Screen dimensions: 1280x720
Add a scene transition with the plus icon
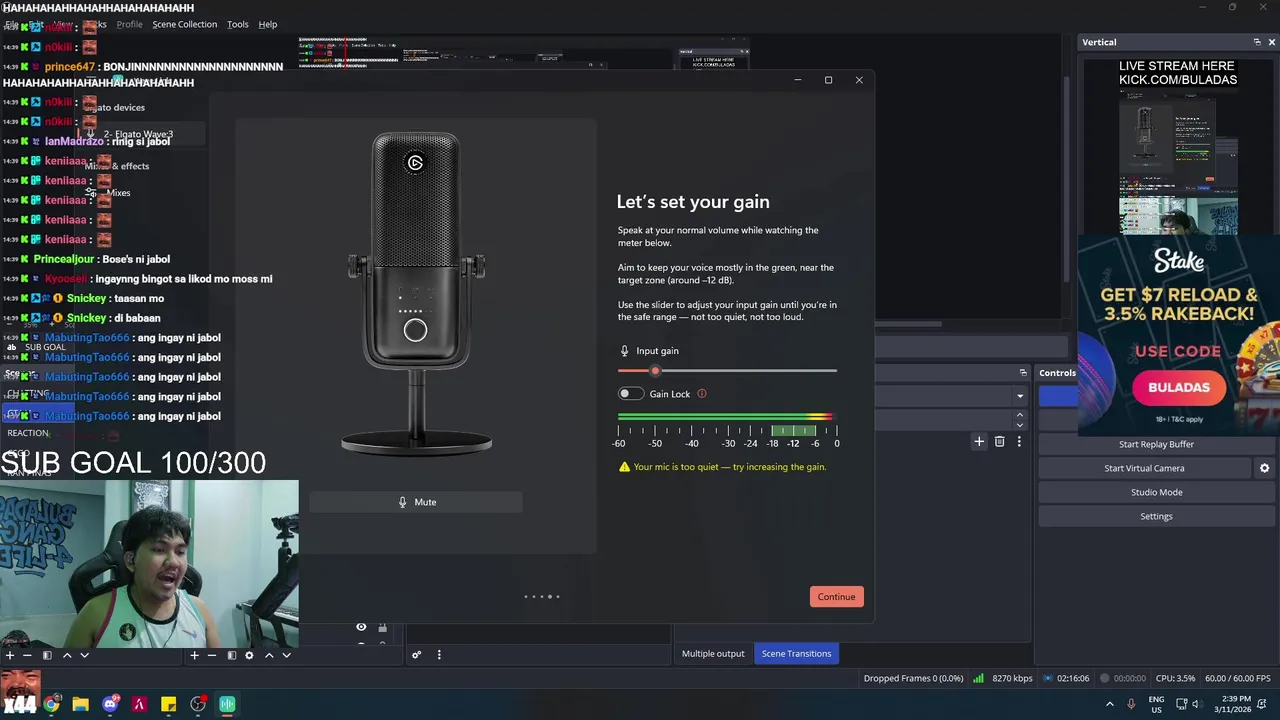[979, 441]
